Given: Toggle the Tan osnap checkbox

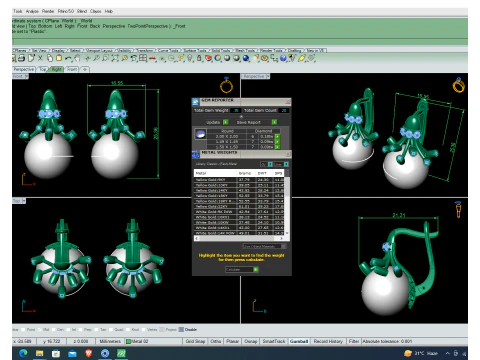Looking at the screenshot, I should point(96,329).
